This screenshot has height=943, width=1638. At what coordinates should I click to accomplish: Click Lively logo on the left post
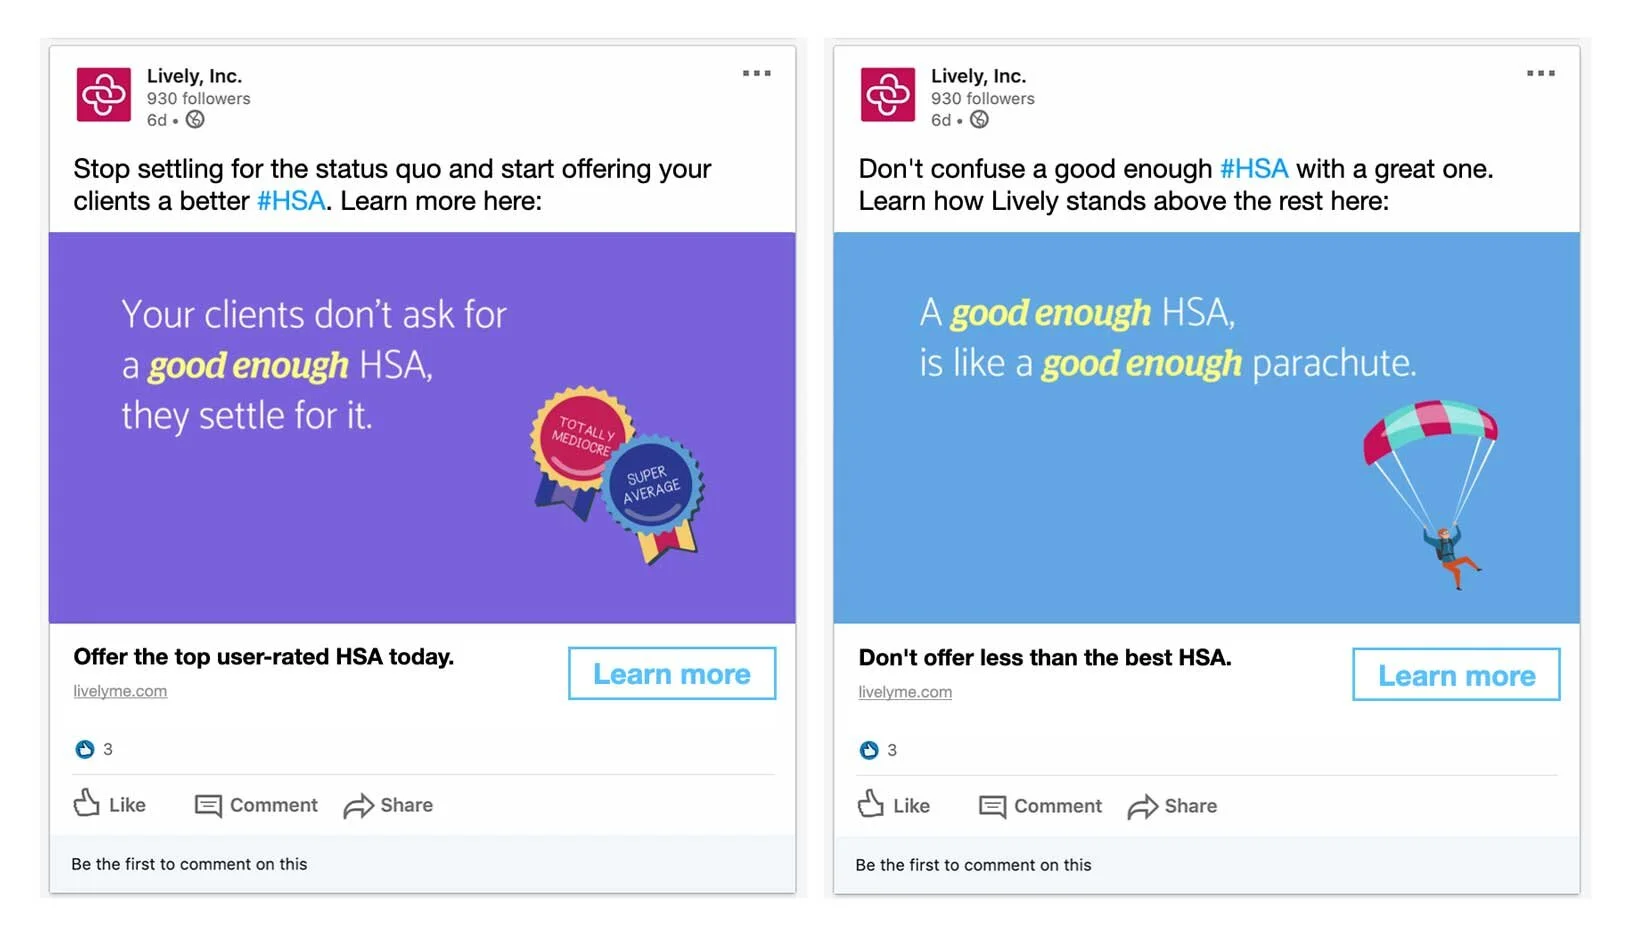(x=104, y=95)
